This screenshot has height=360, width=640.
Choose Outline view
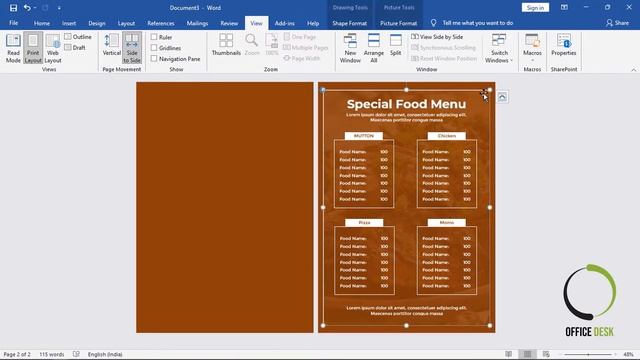pos(78,37)
